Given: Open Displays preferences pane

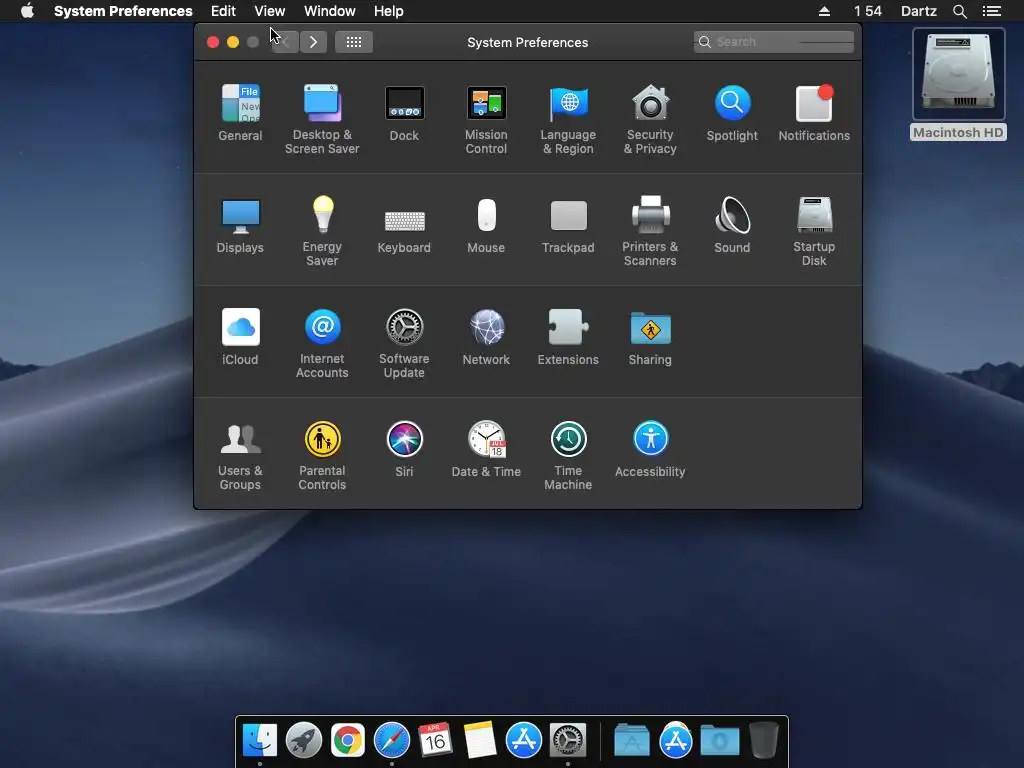Looking at the screenshot, I should click(240, 225).
